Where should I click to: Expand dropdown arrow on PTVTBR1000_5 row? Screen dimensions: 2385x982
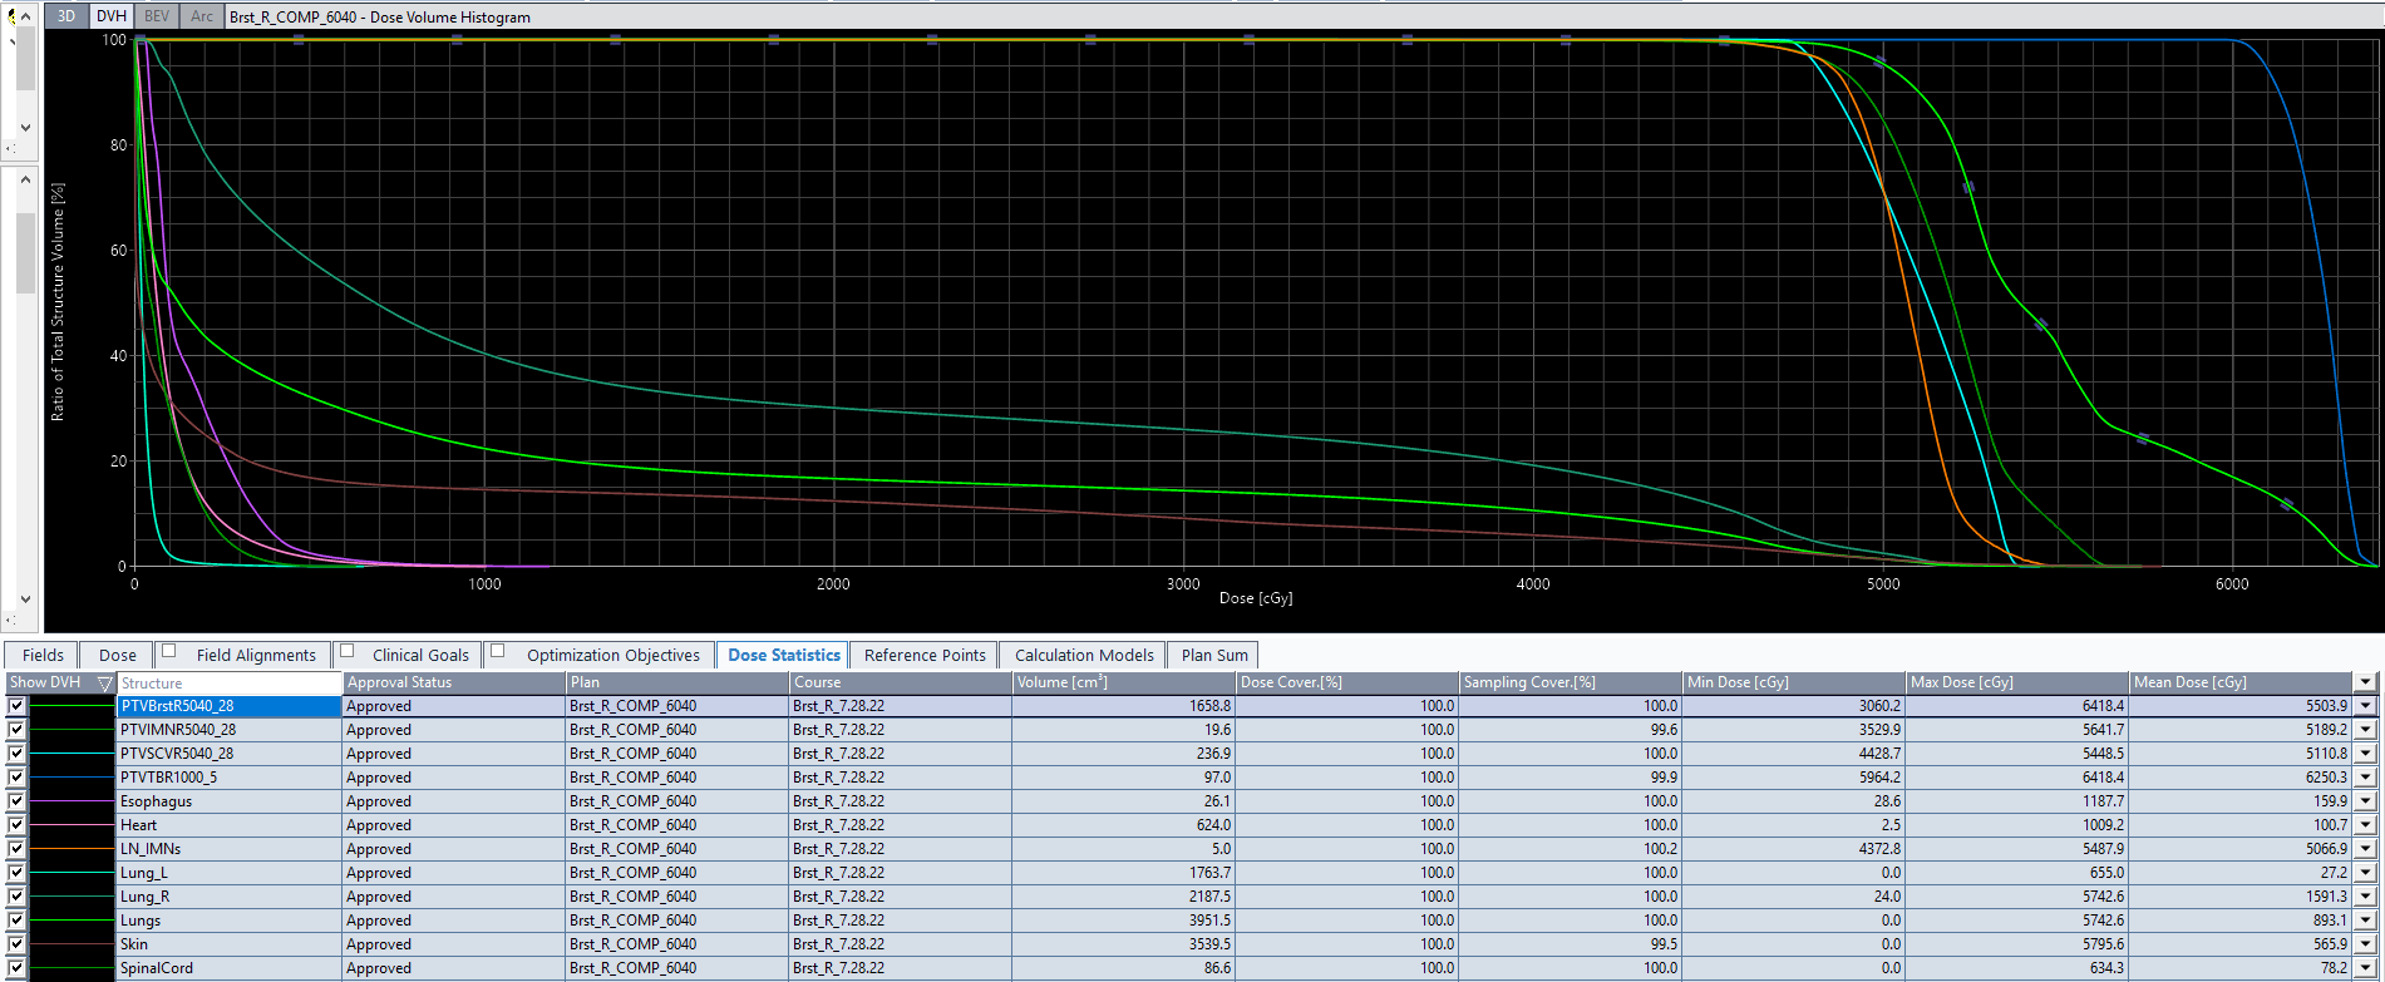tap(2365, 778)
